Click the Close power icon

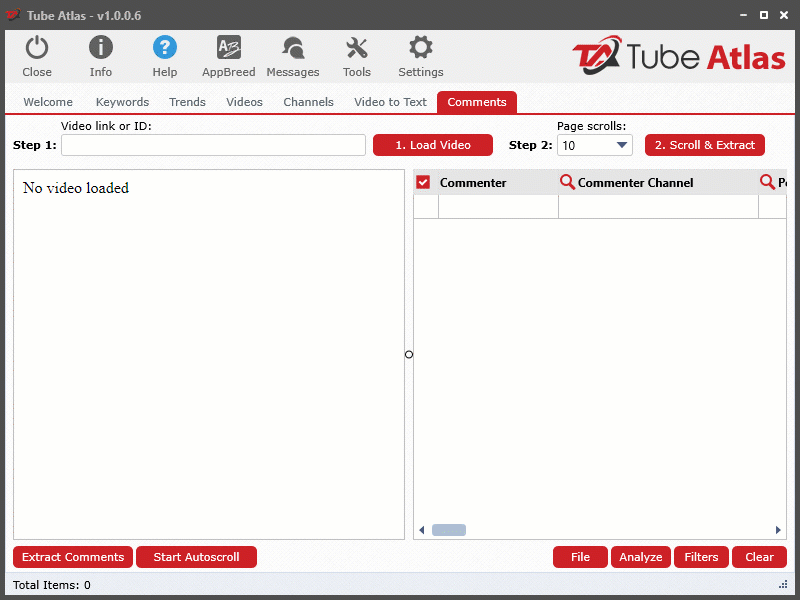(x=37, y=48)
